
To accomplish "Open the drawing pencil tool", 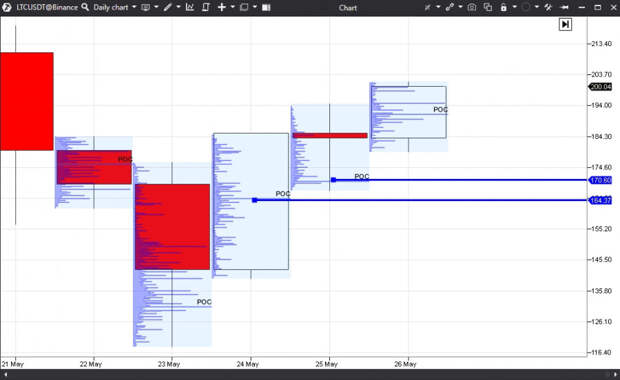I will coord(168,7).
